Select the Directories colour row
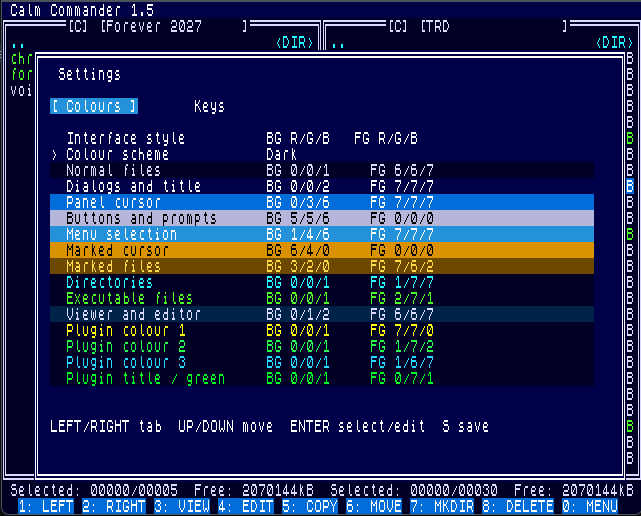Viewport: 641px width, 516px height. (322, 282)
